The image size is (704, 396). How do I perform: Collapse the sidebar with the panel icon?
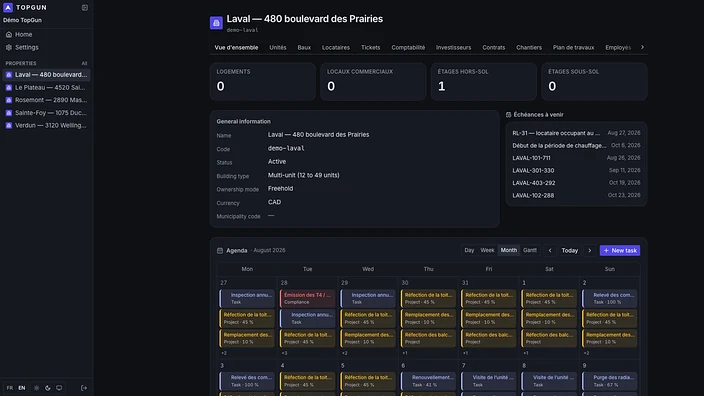pos(85,8)
